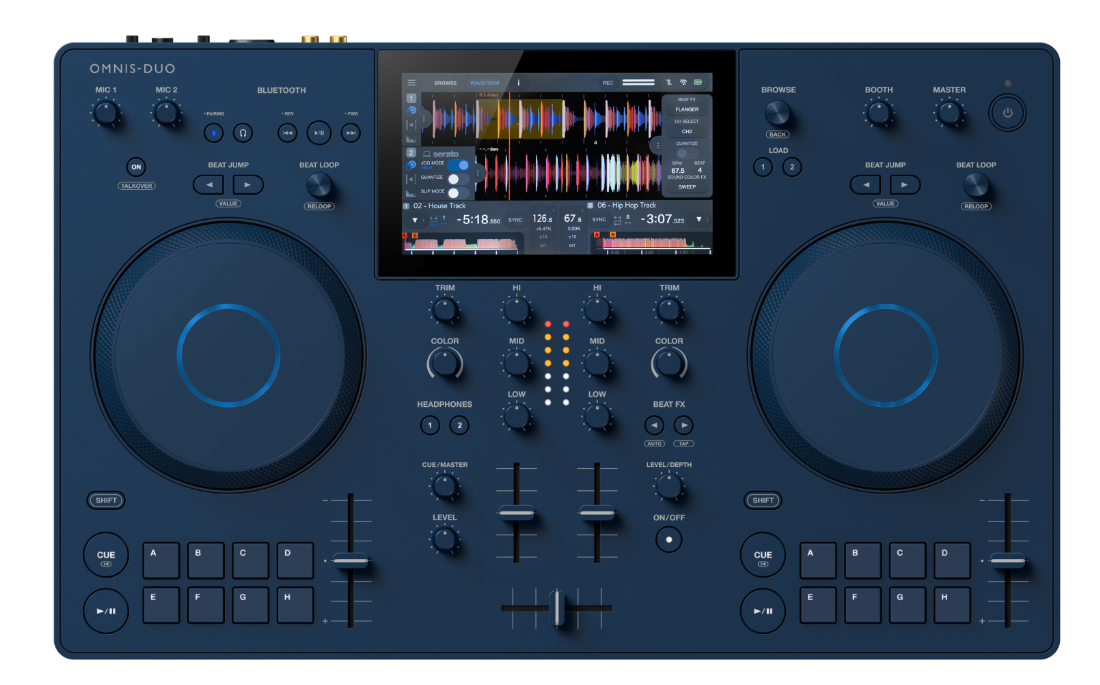Hit the Bluetooth REV previous-track button
1100x685 pixels.
pos(287,133)
